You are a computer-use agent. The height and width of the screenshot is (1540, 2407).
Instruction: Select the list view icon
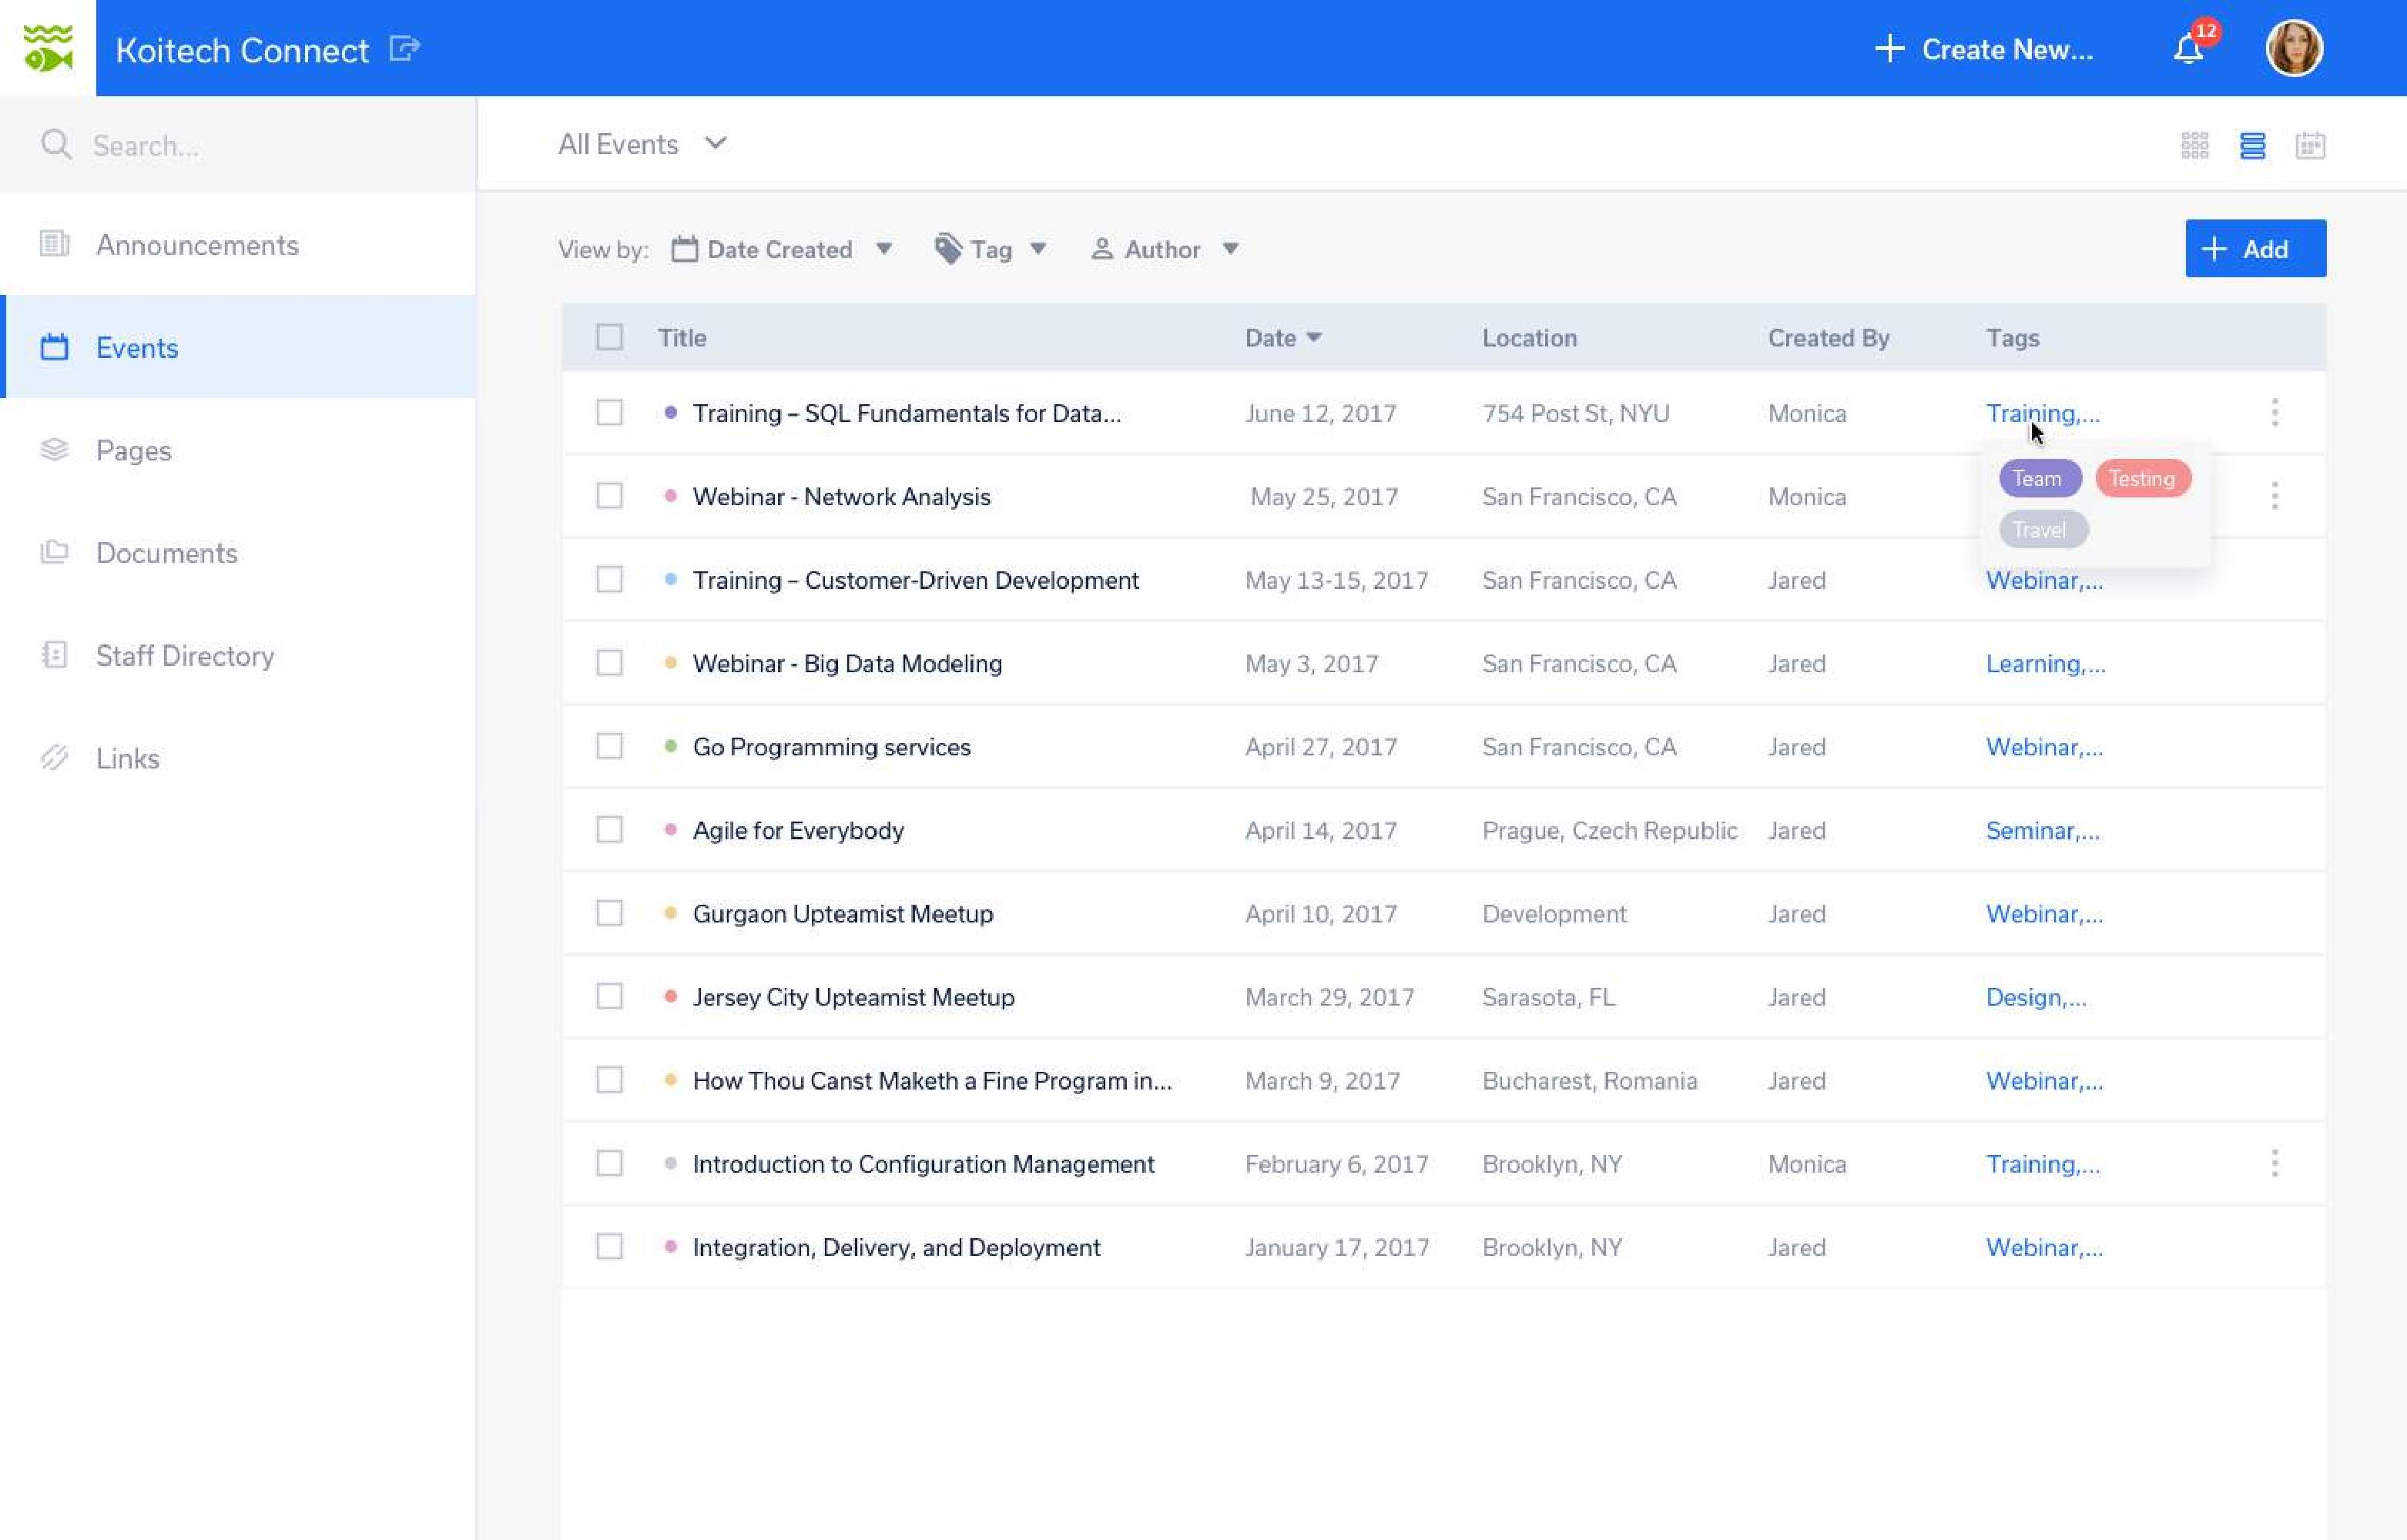pyautogui.click(x=2252, y=146)
